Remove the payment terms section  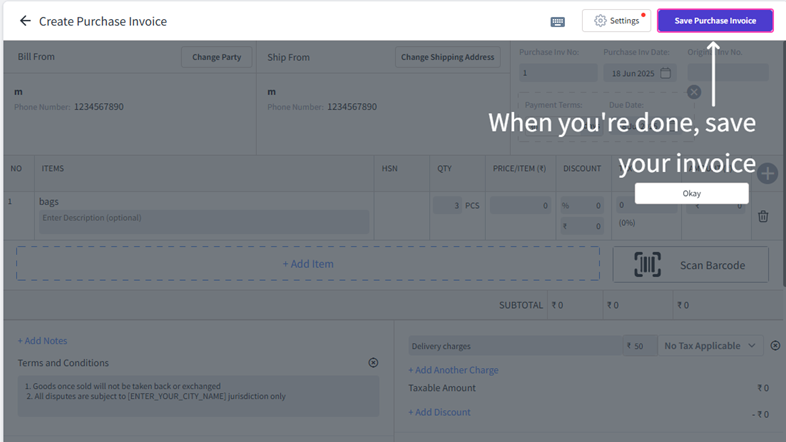point(694,92)
